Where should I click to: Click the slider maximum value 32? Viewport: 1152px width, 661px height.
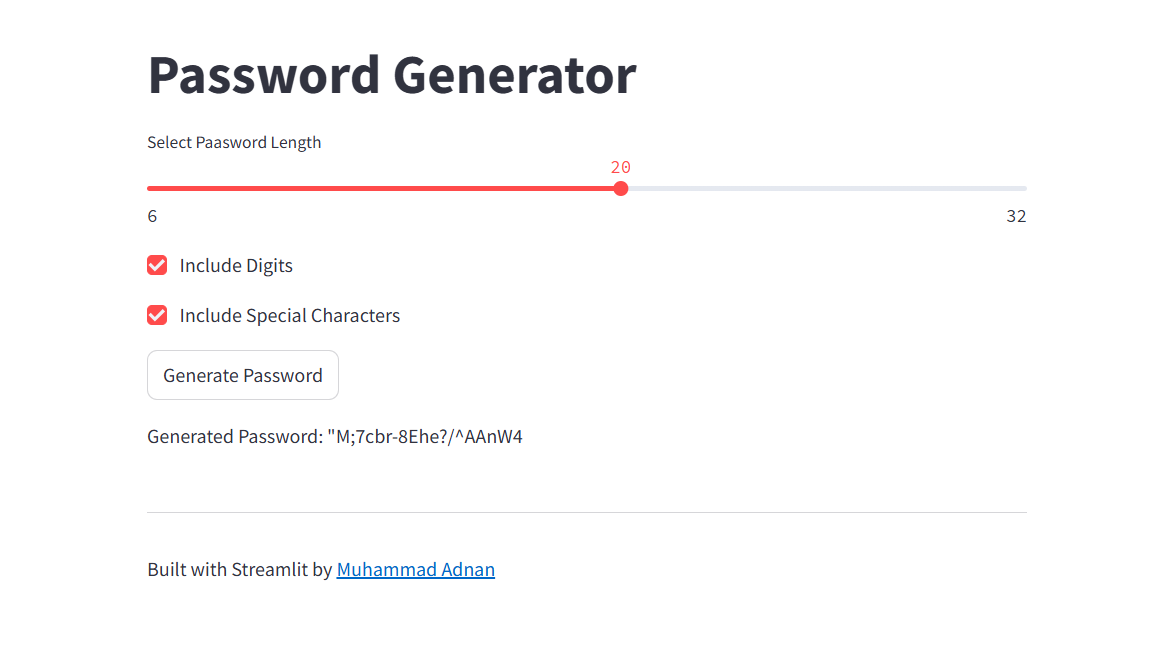click(1016, 217)
